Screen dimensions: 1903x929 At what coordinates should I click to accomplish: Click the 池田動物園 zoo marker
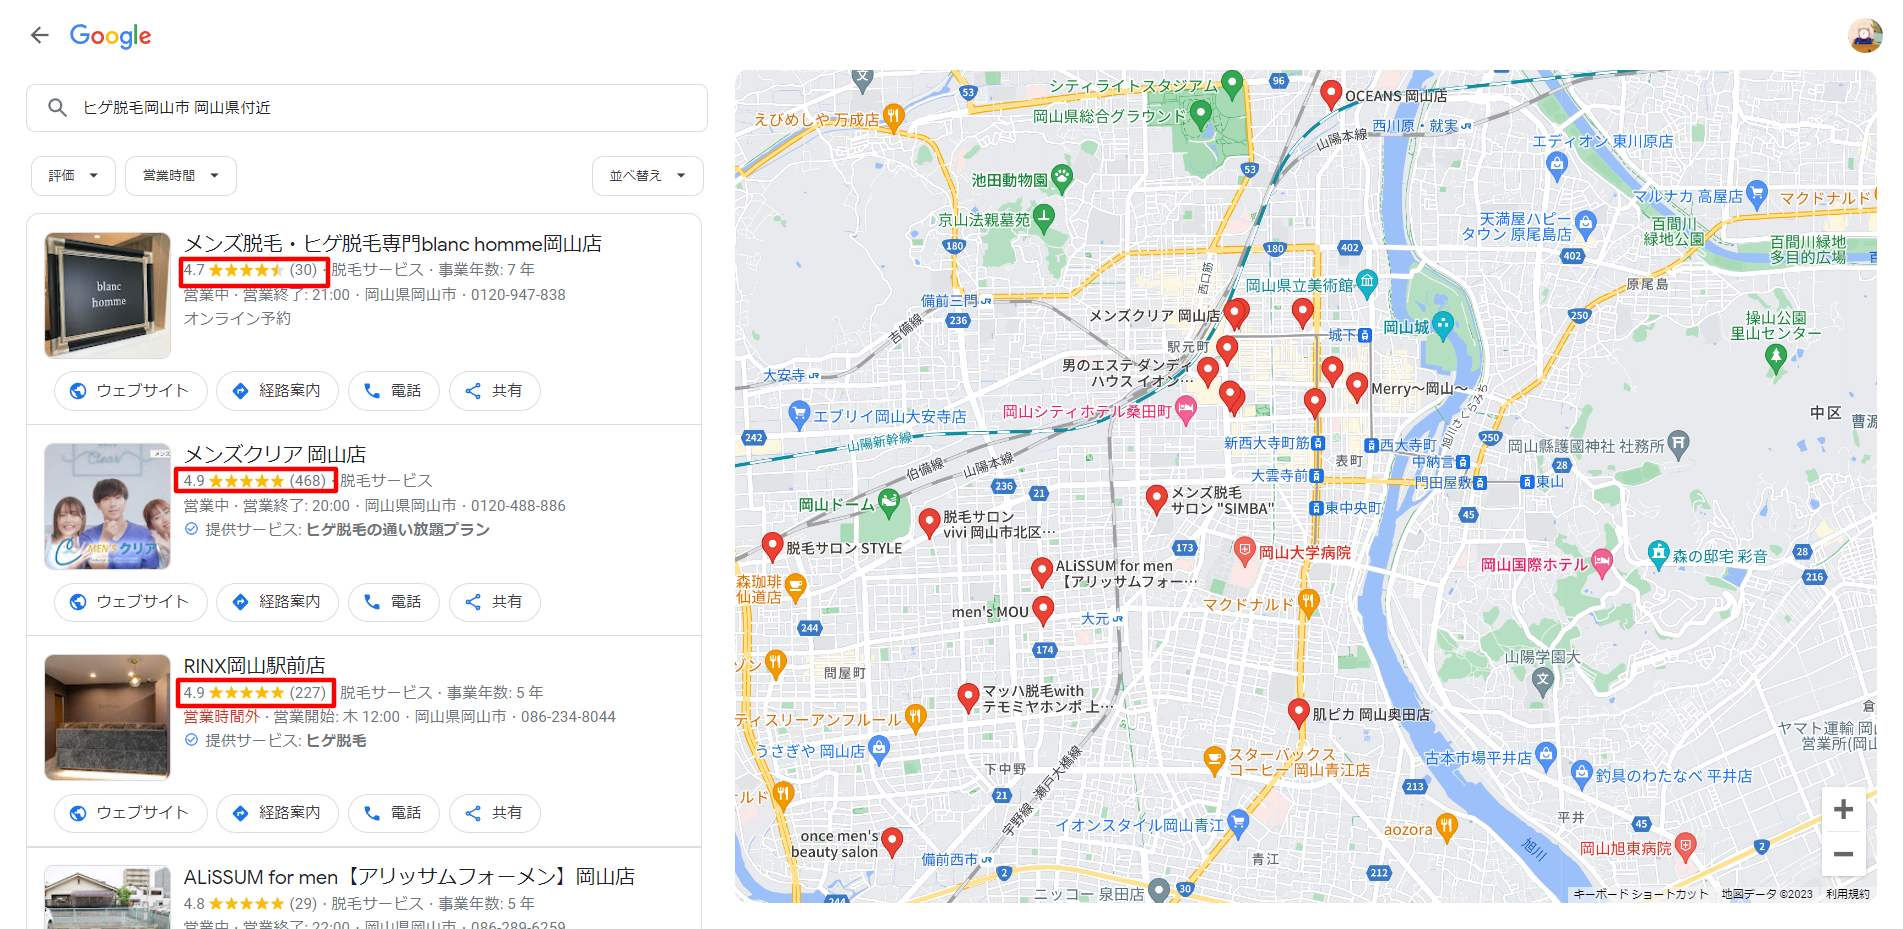click(1061, 178)
